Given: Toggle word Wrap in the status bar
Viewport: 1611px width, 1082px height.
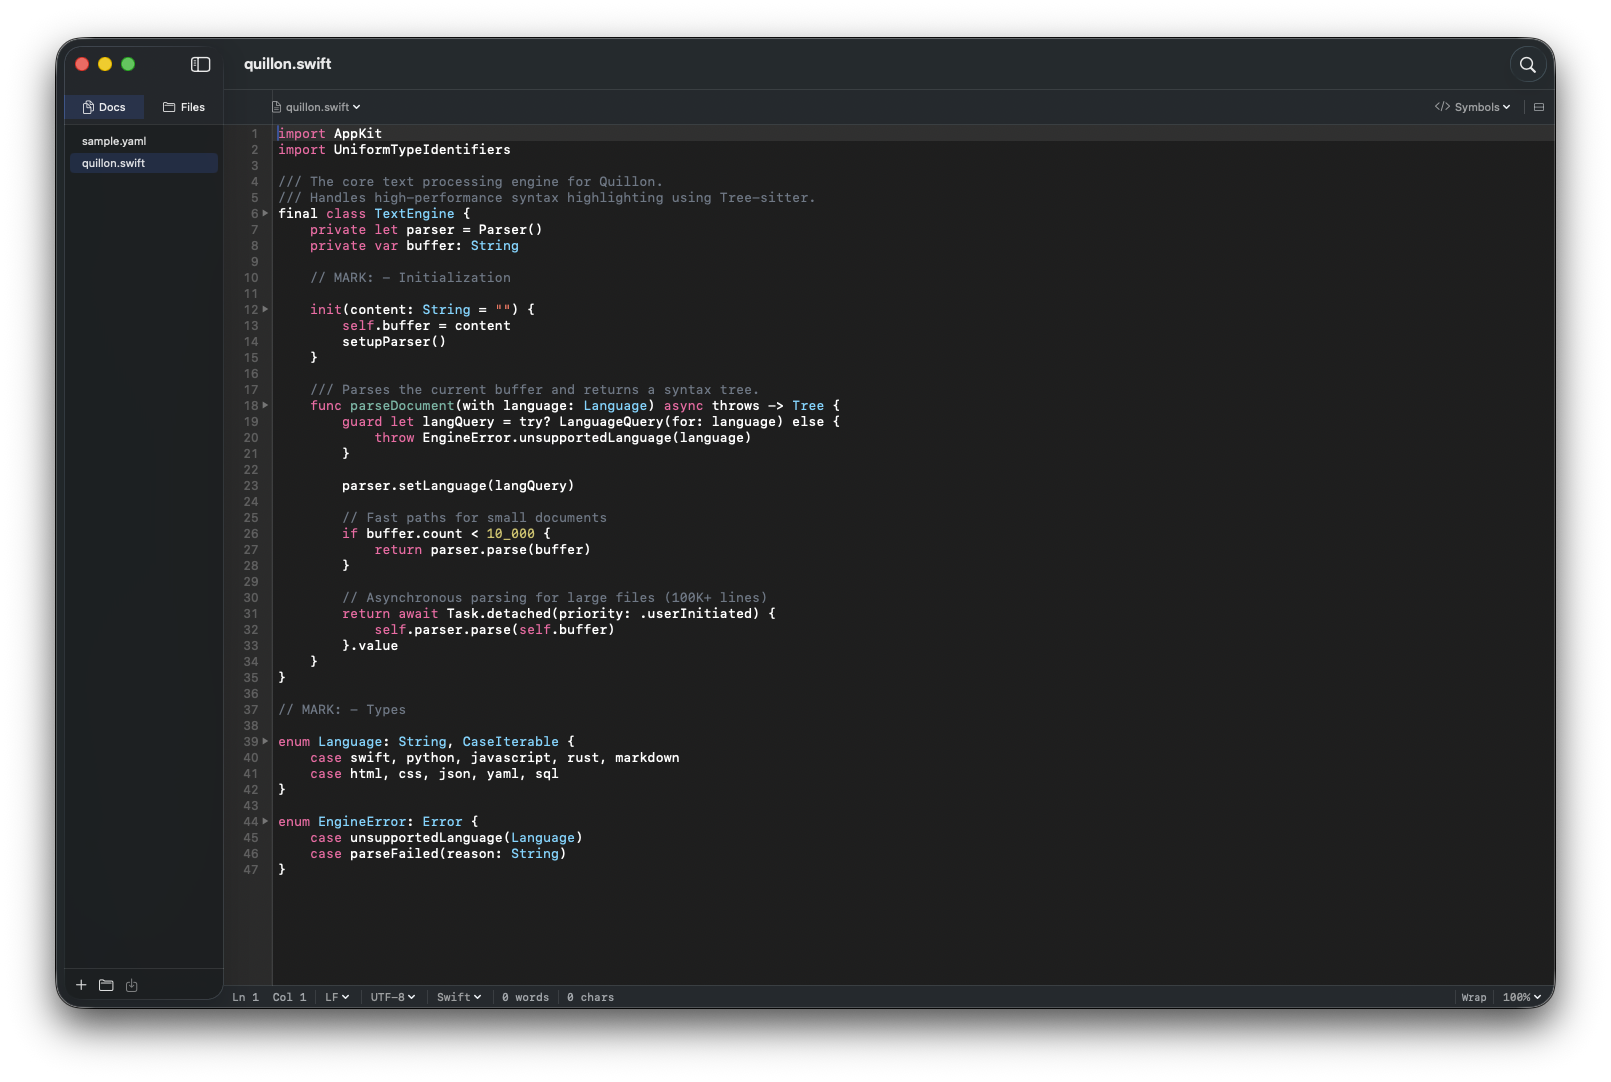Looking at the screenshot, I should [x=1473, y=997].
